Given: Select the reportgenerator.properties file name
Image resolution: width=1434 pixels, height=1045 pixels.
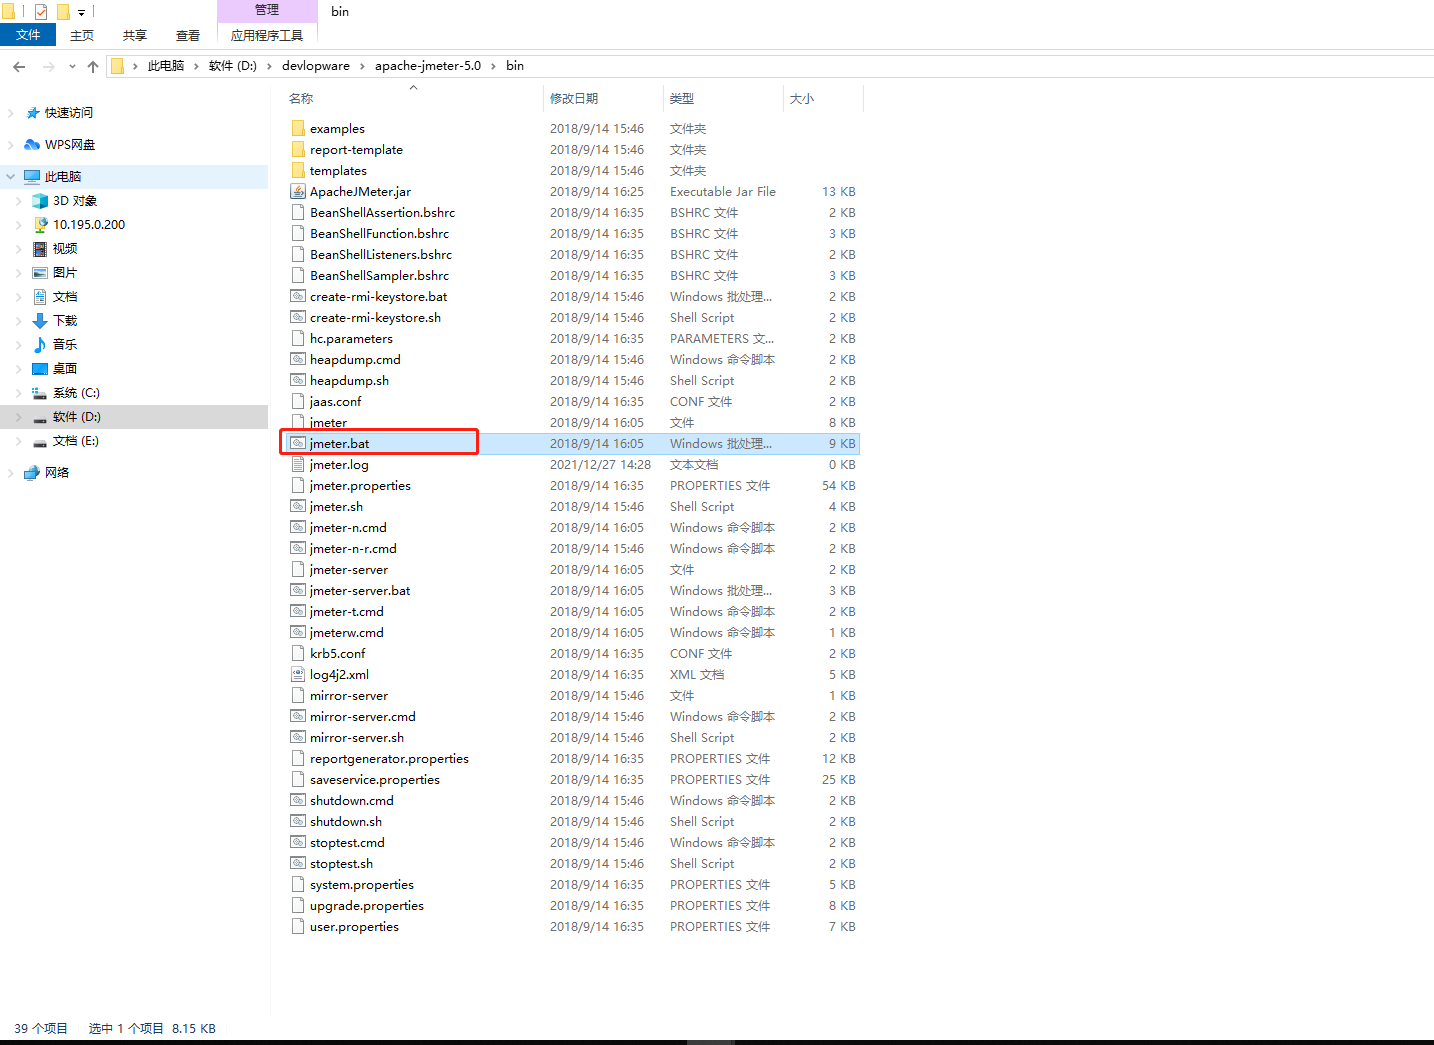Looking at the screenshot, I should 389,759.
